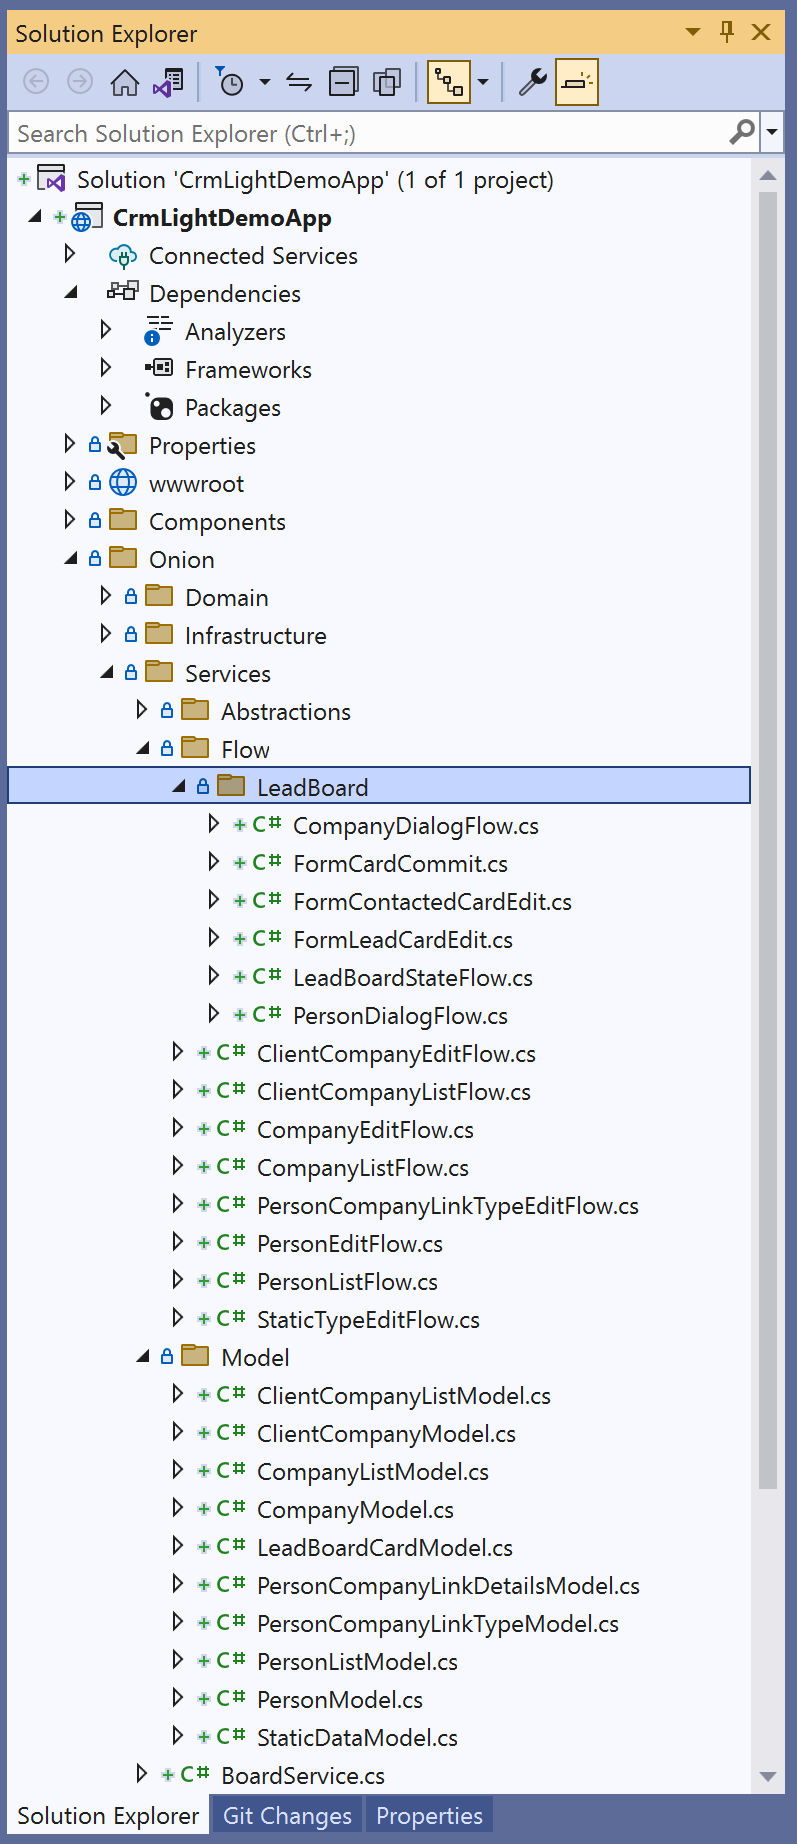797x1844 pixels.
Task: Open the search options dropdown arrow
Action: click(x=772, y=132)
